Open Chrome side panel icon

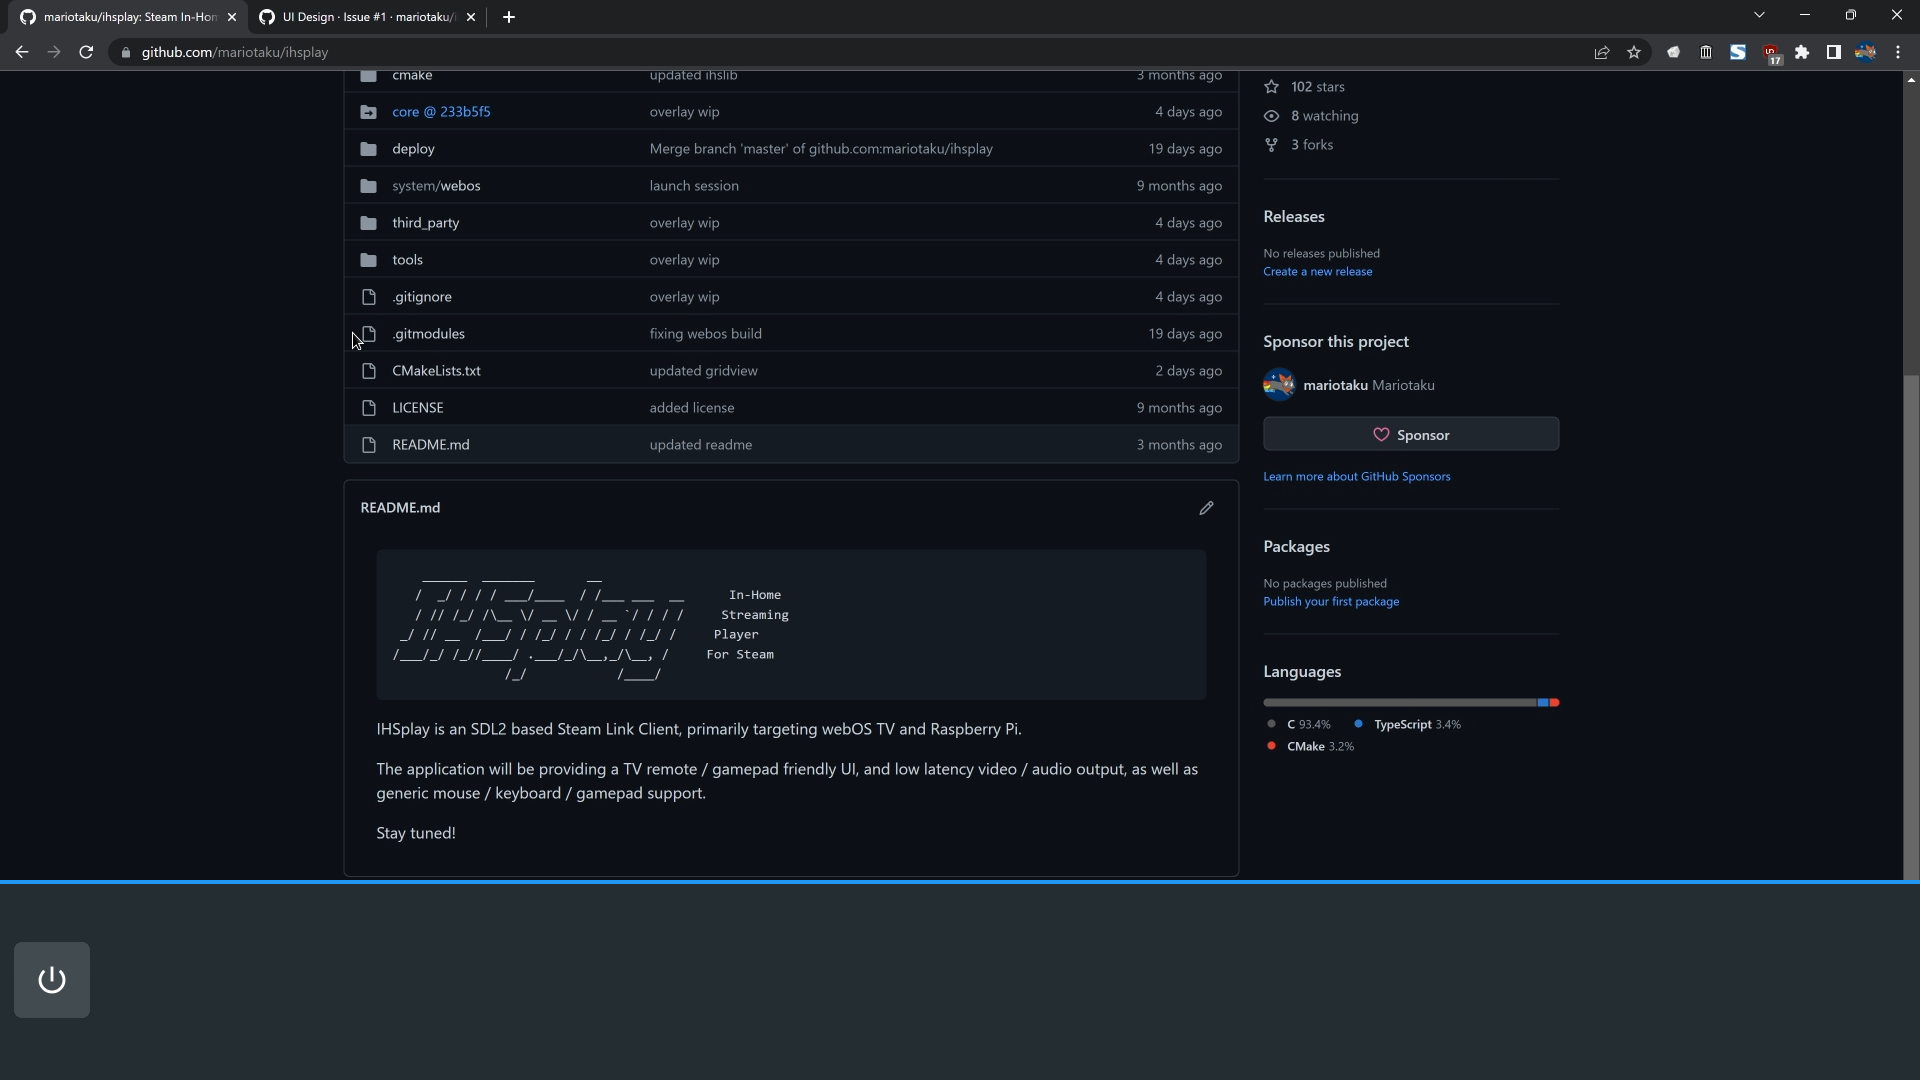(x=1834, y=52)
